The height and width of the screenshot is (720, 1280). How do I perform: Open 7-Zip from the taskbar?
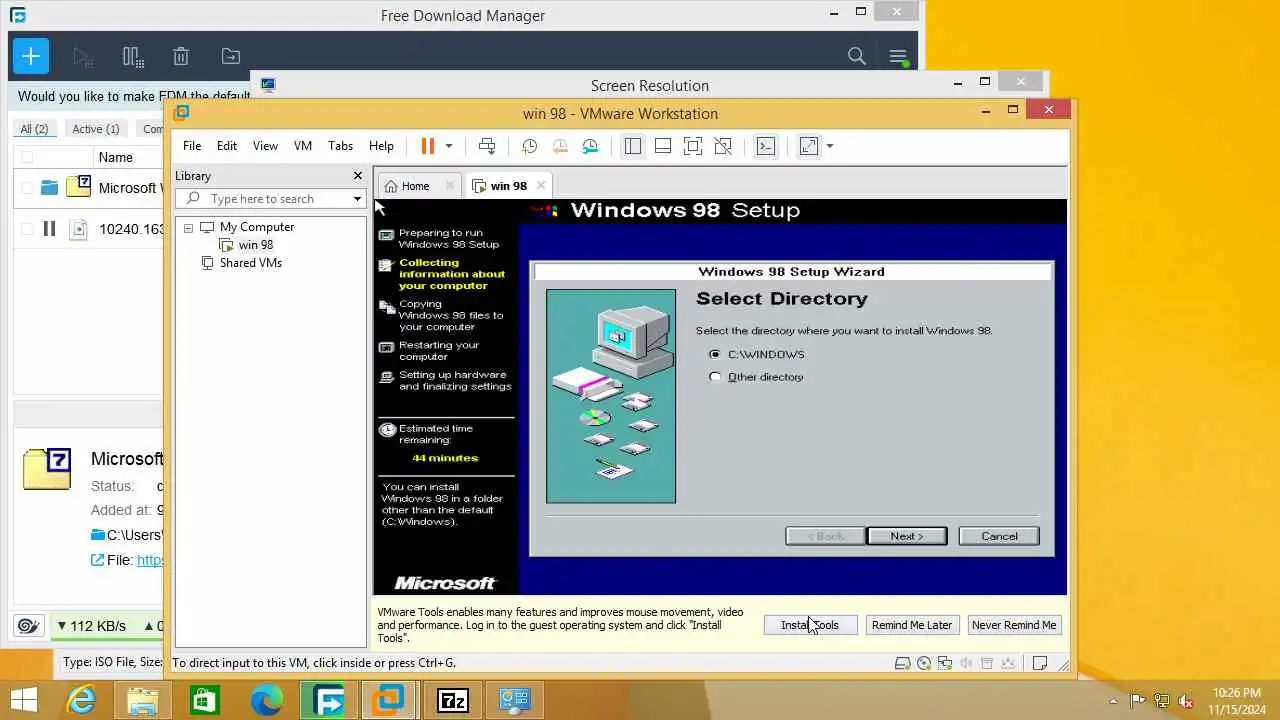[453, 700]
